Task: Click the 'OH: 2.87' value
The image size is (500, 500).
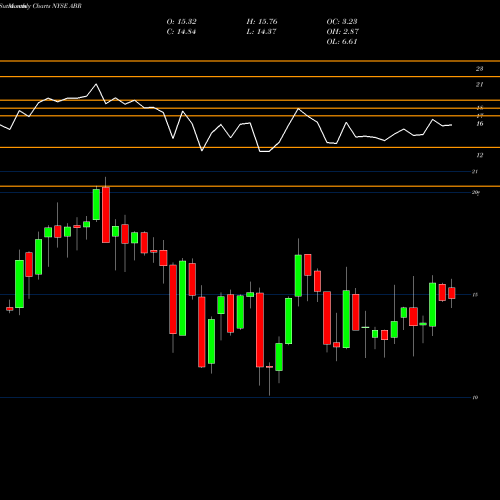Action: click(342, 32)
